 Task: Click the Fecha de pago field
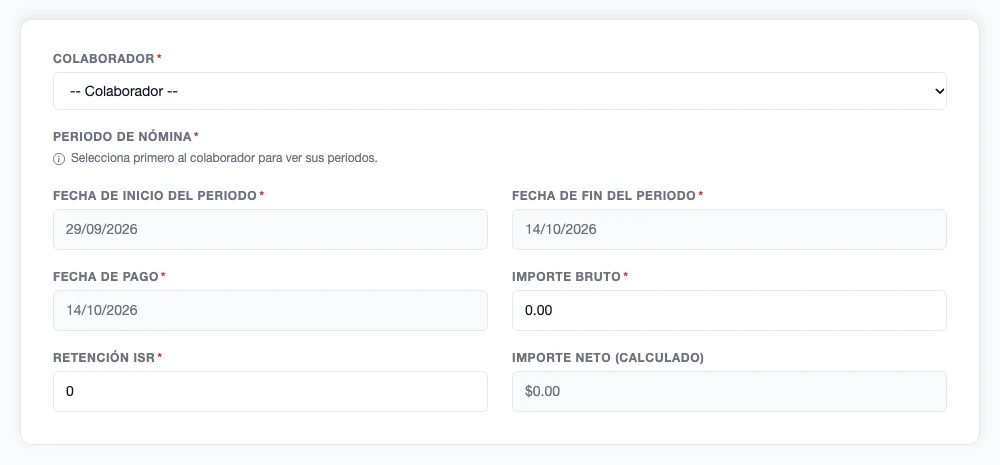(270, 310)
